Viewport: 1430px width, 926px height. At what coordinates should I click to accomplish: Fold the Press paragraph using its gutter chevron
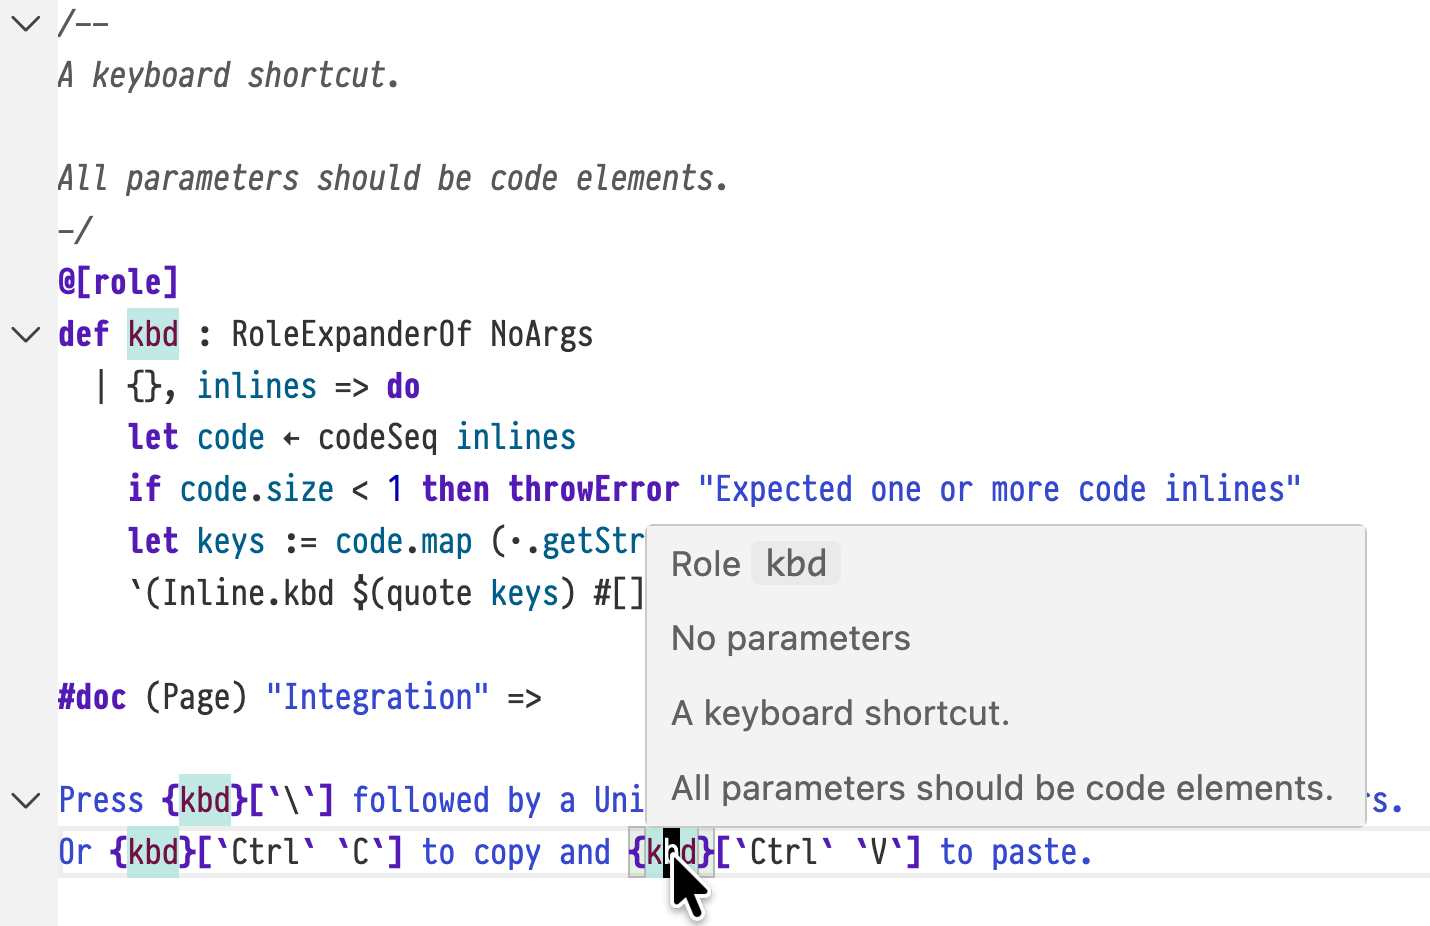pyautogui.click(x=25, y=800)
